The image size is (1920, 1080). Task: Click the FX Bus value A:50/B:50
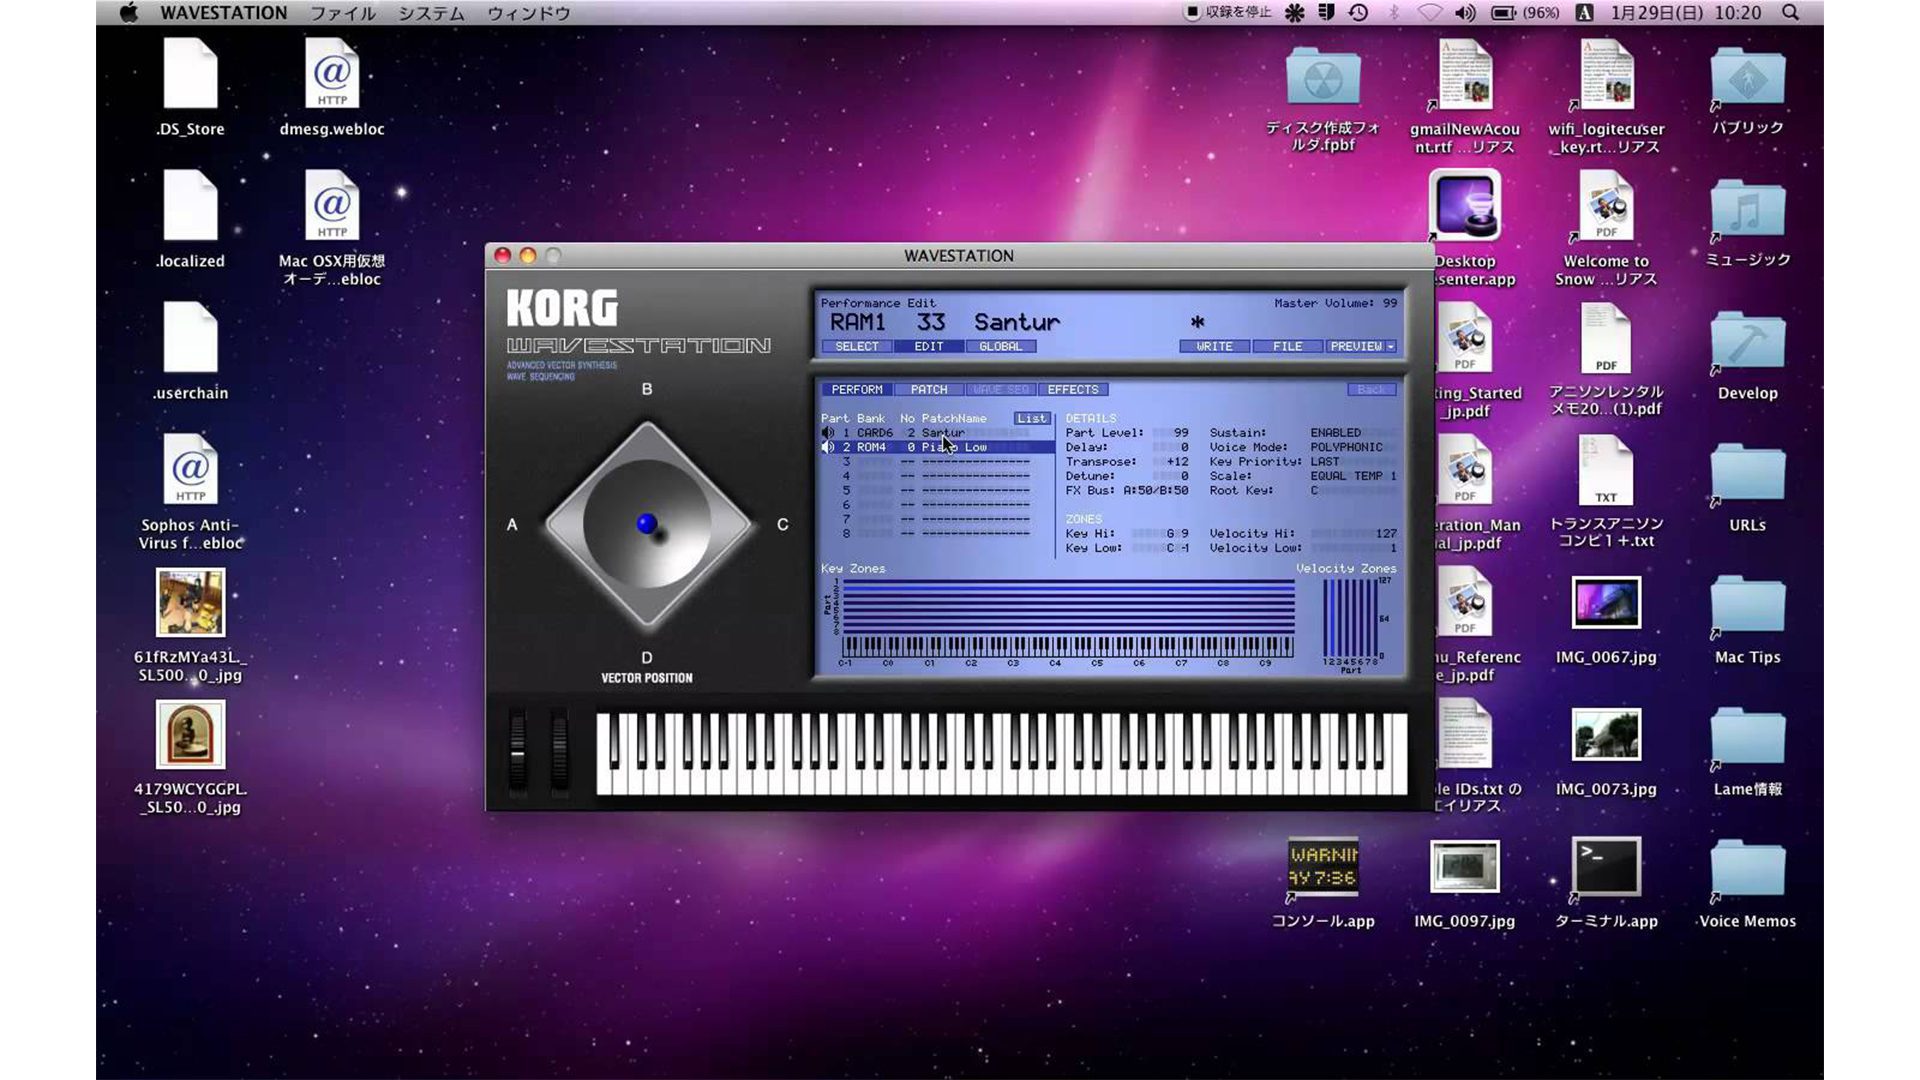coord(1156,491)
